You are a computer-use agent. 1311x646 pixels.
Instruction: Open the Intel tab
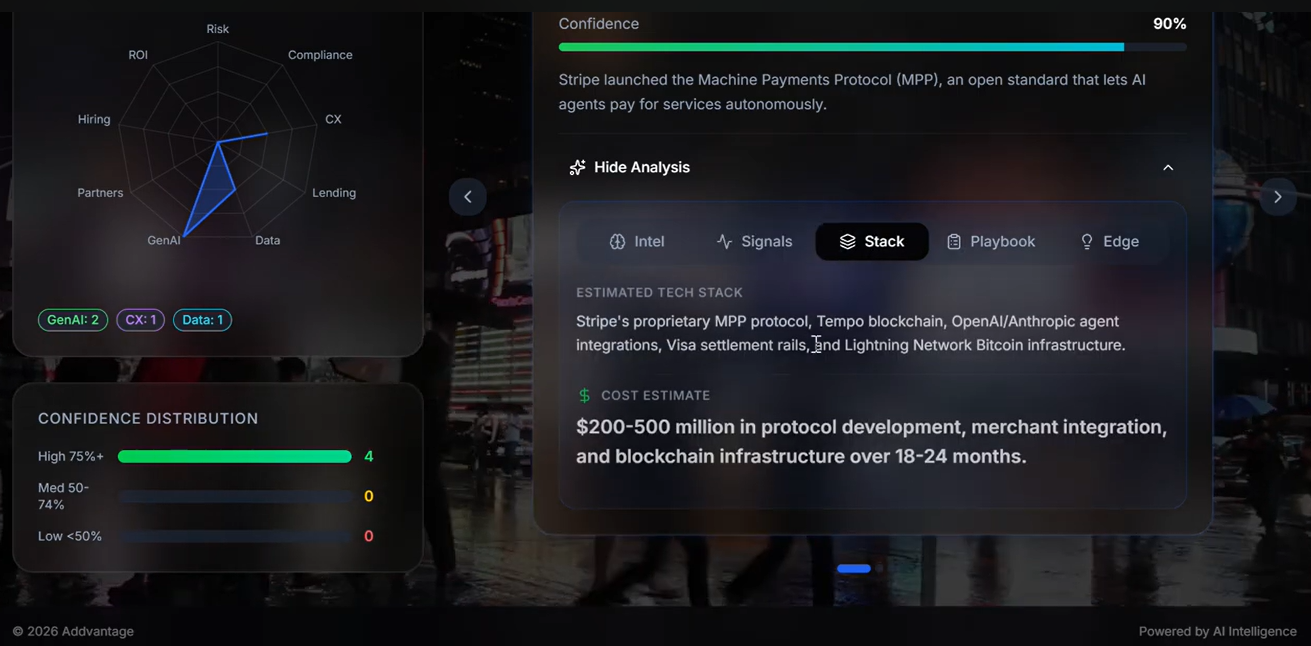637,241
